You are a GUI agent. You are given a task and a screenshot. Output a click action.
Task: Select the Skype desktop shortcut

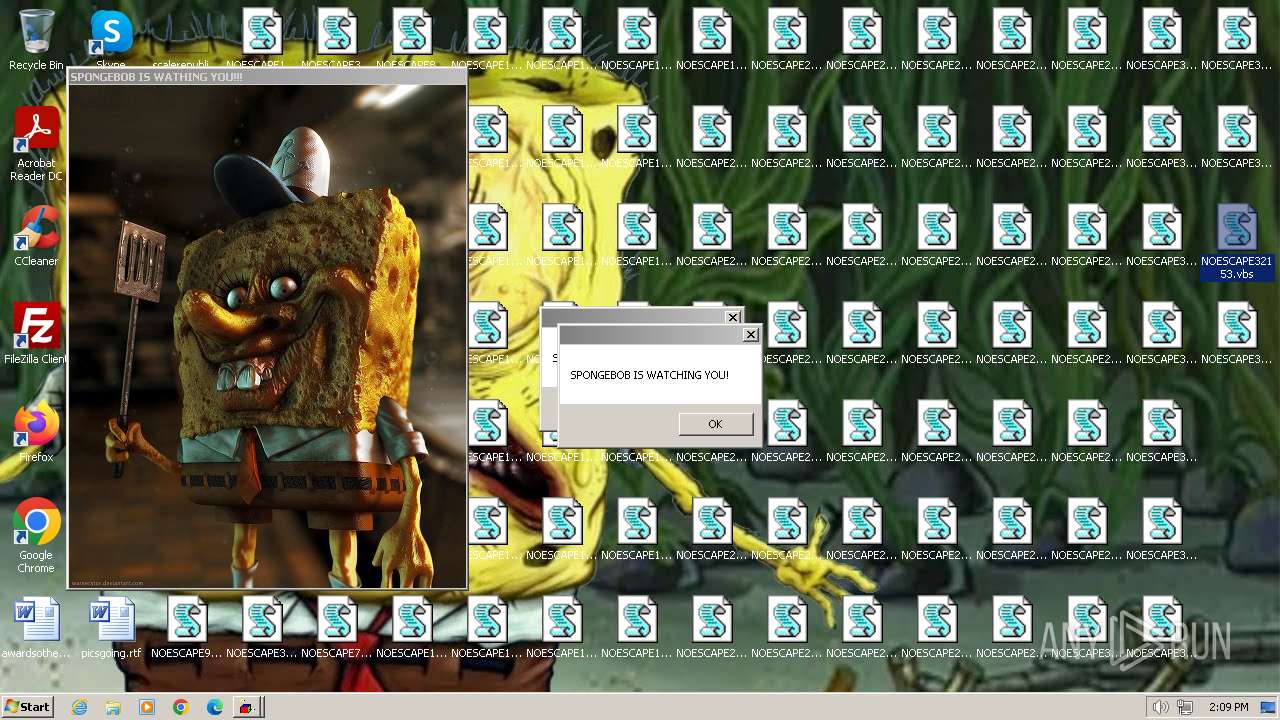point(111,40)
